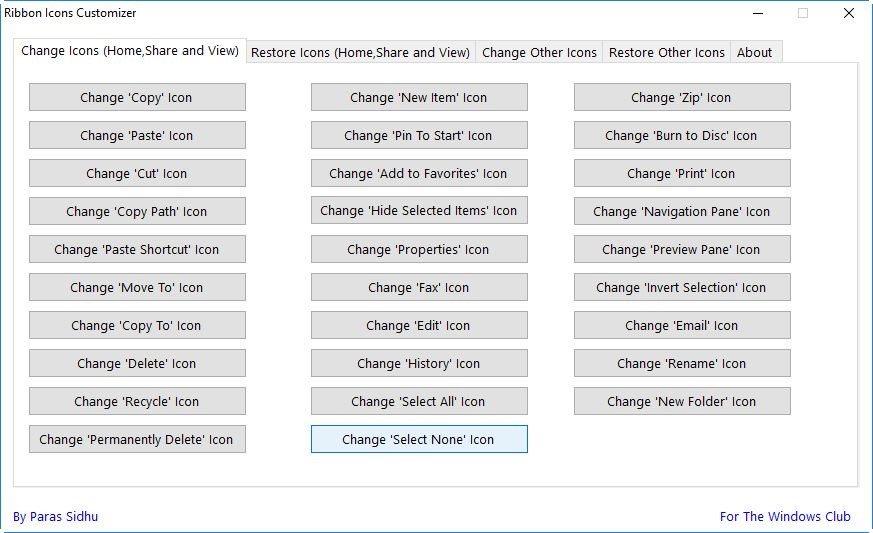Click Change 'Add to Favorites' Icon button
Image resolution: width=873 pixels, height=533 pixels.
(419, 173)
